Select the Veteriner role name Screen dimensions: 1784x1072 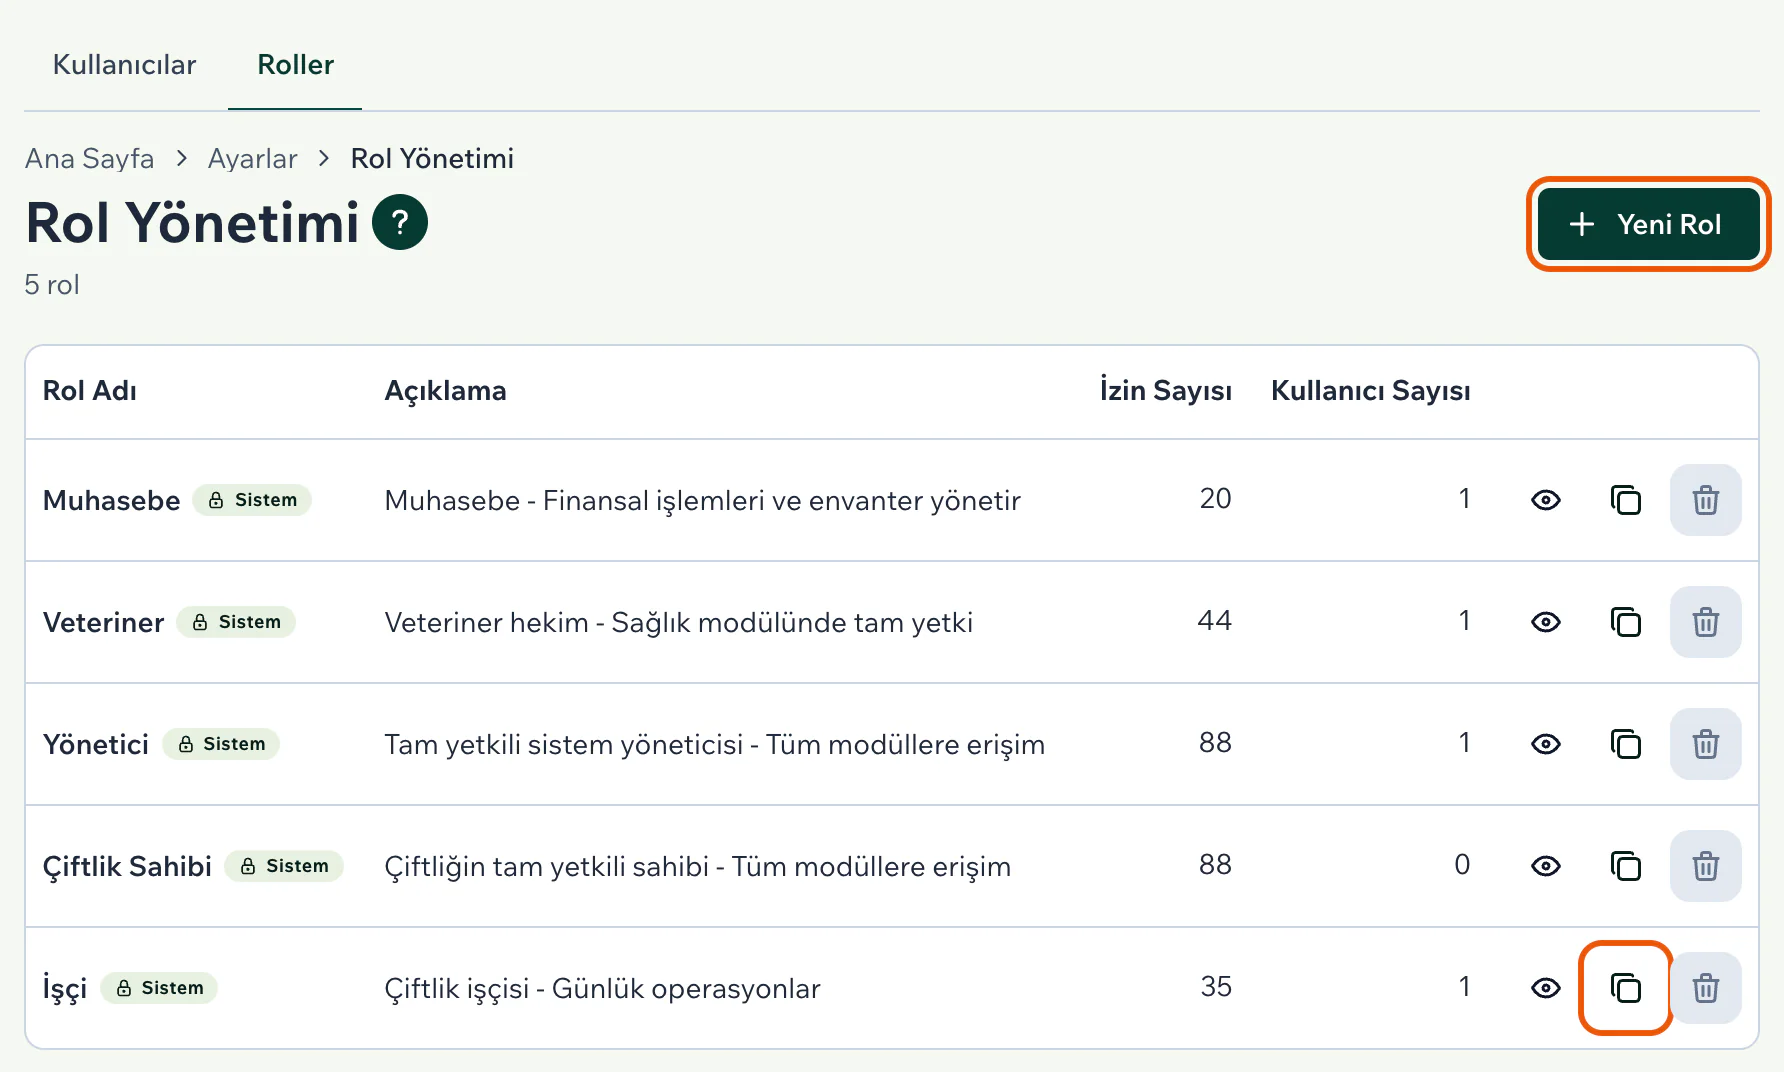[x=103, y=622]
